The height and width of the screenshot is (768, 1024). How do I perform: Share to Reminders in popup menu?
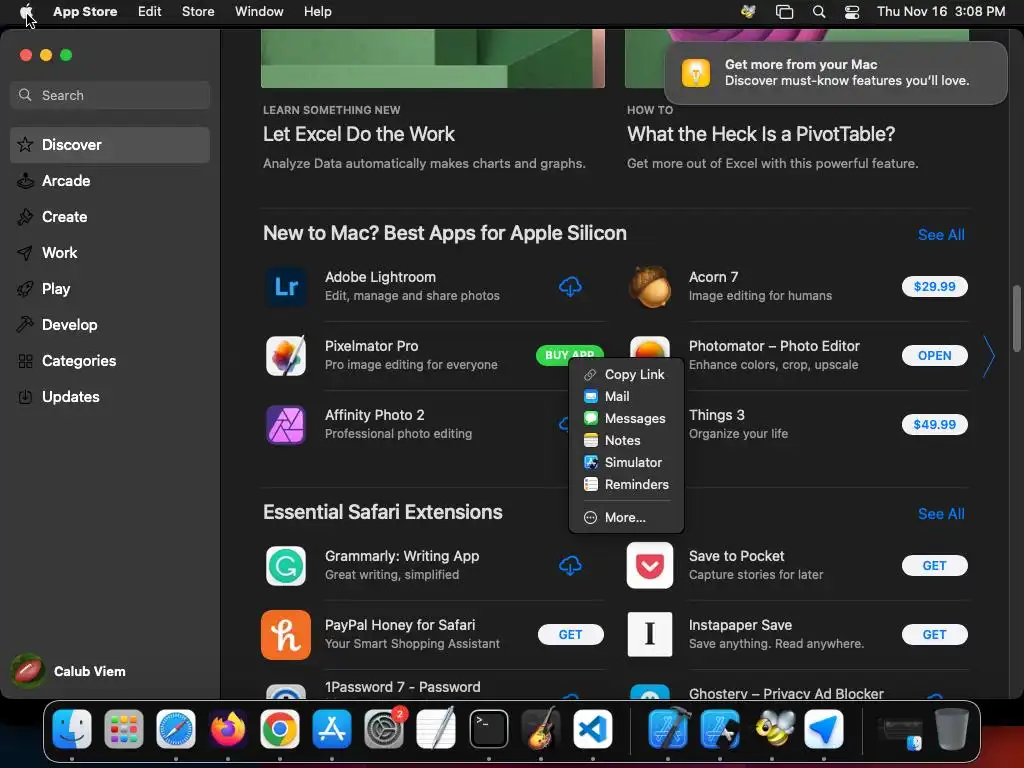626,485
